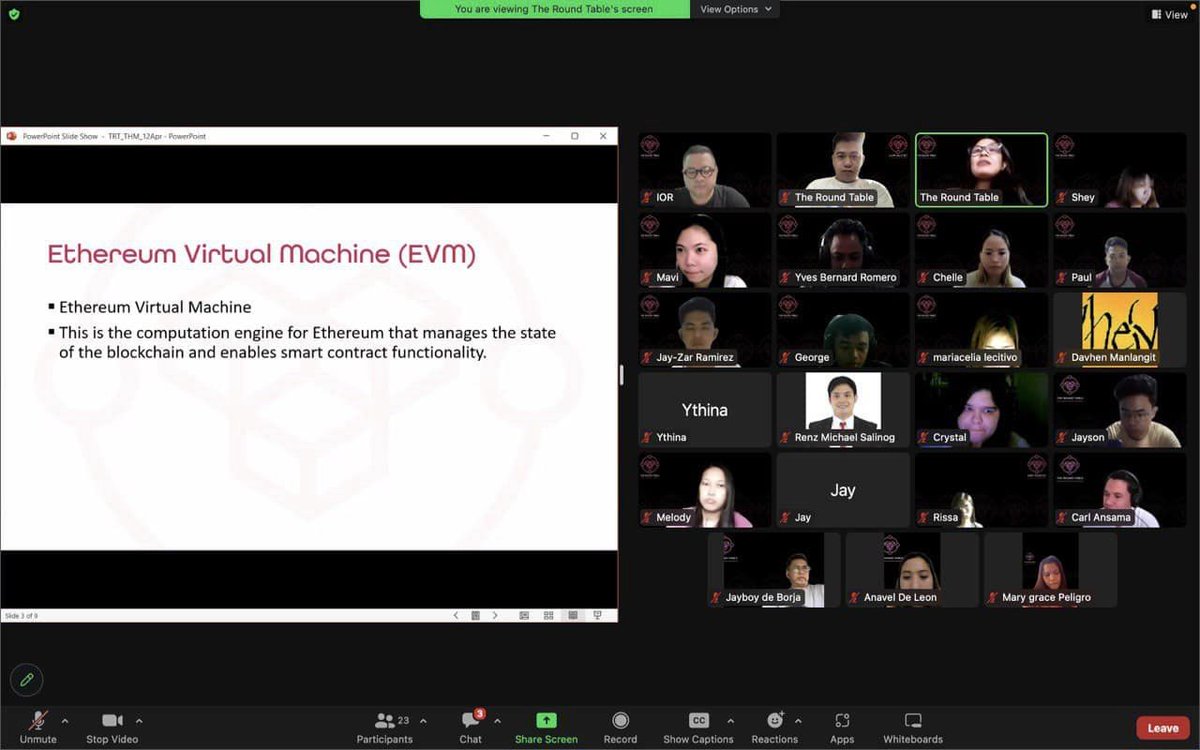Expand caption options arrow
The width and height of the screenshot is (1200, 750).
point(730,721)
